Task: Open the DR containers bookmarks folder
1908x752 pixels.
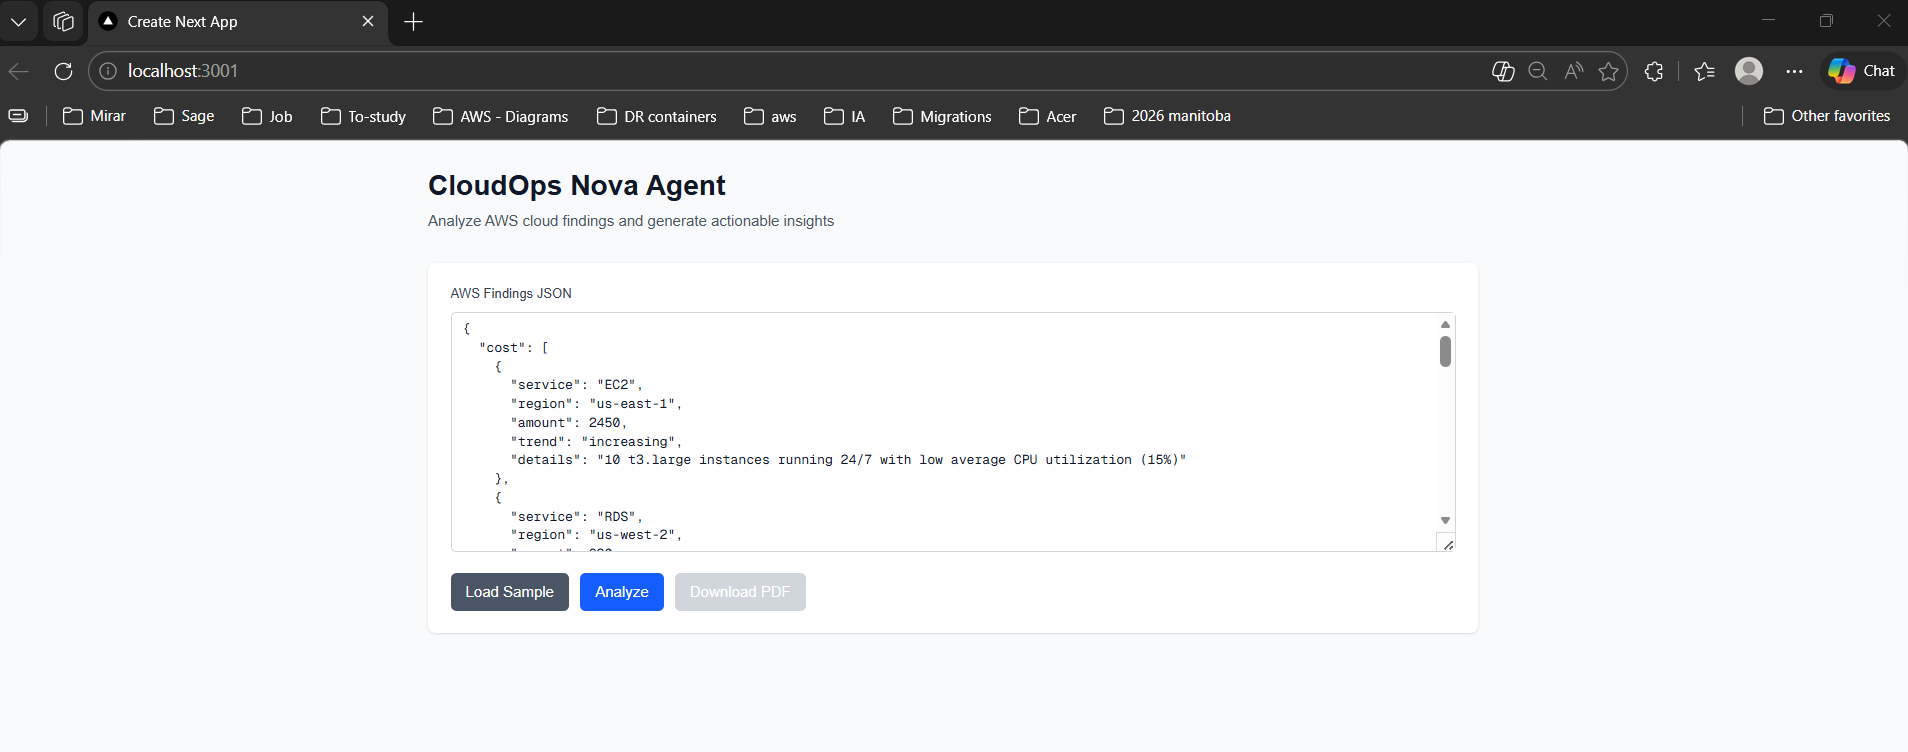Action: [x=656, y=116]
